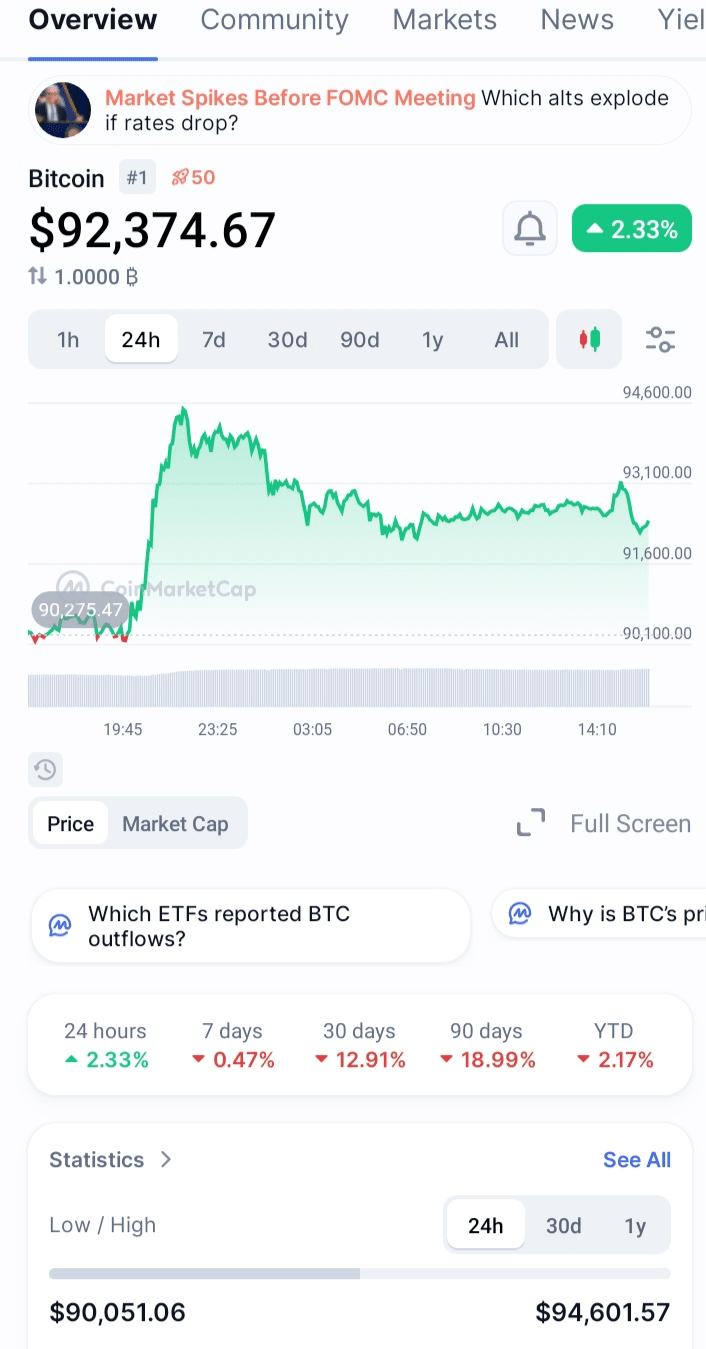This screenshot has height=1349, width=706.
Task: Open the Markets tab
Action: (444, 20)
